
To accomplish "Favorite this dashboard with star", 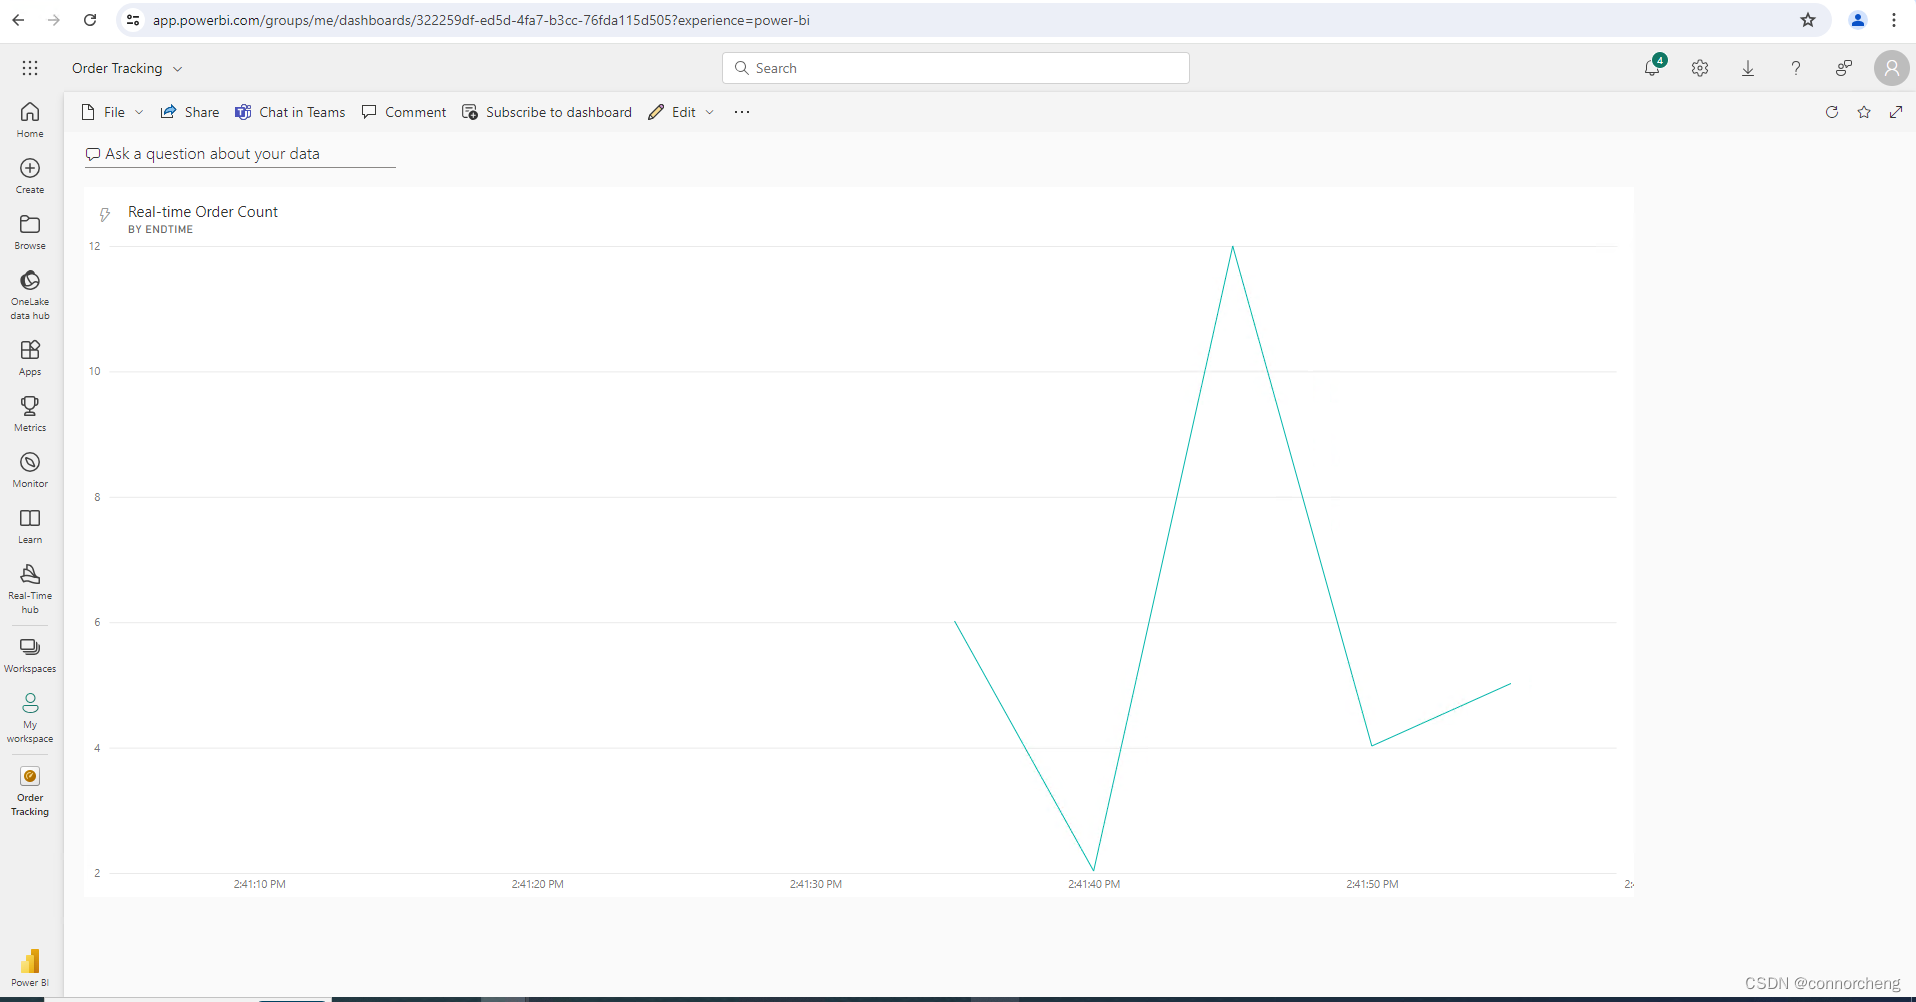I will [x=1864, y=112].
